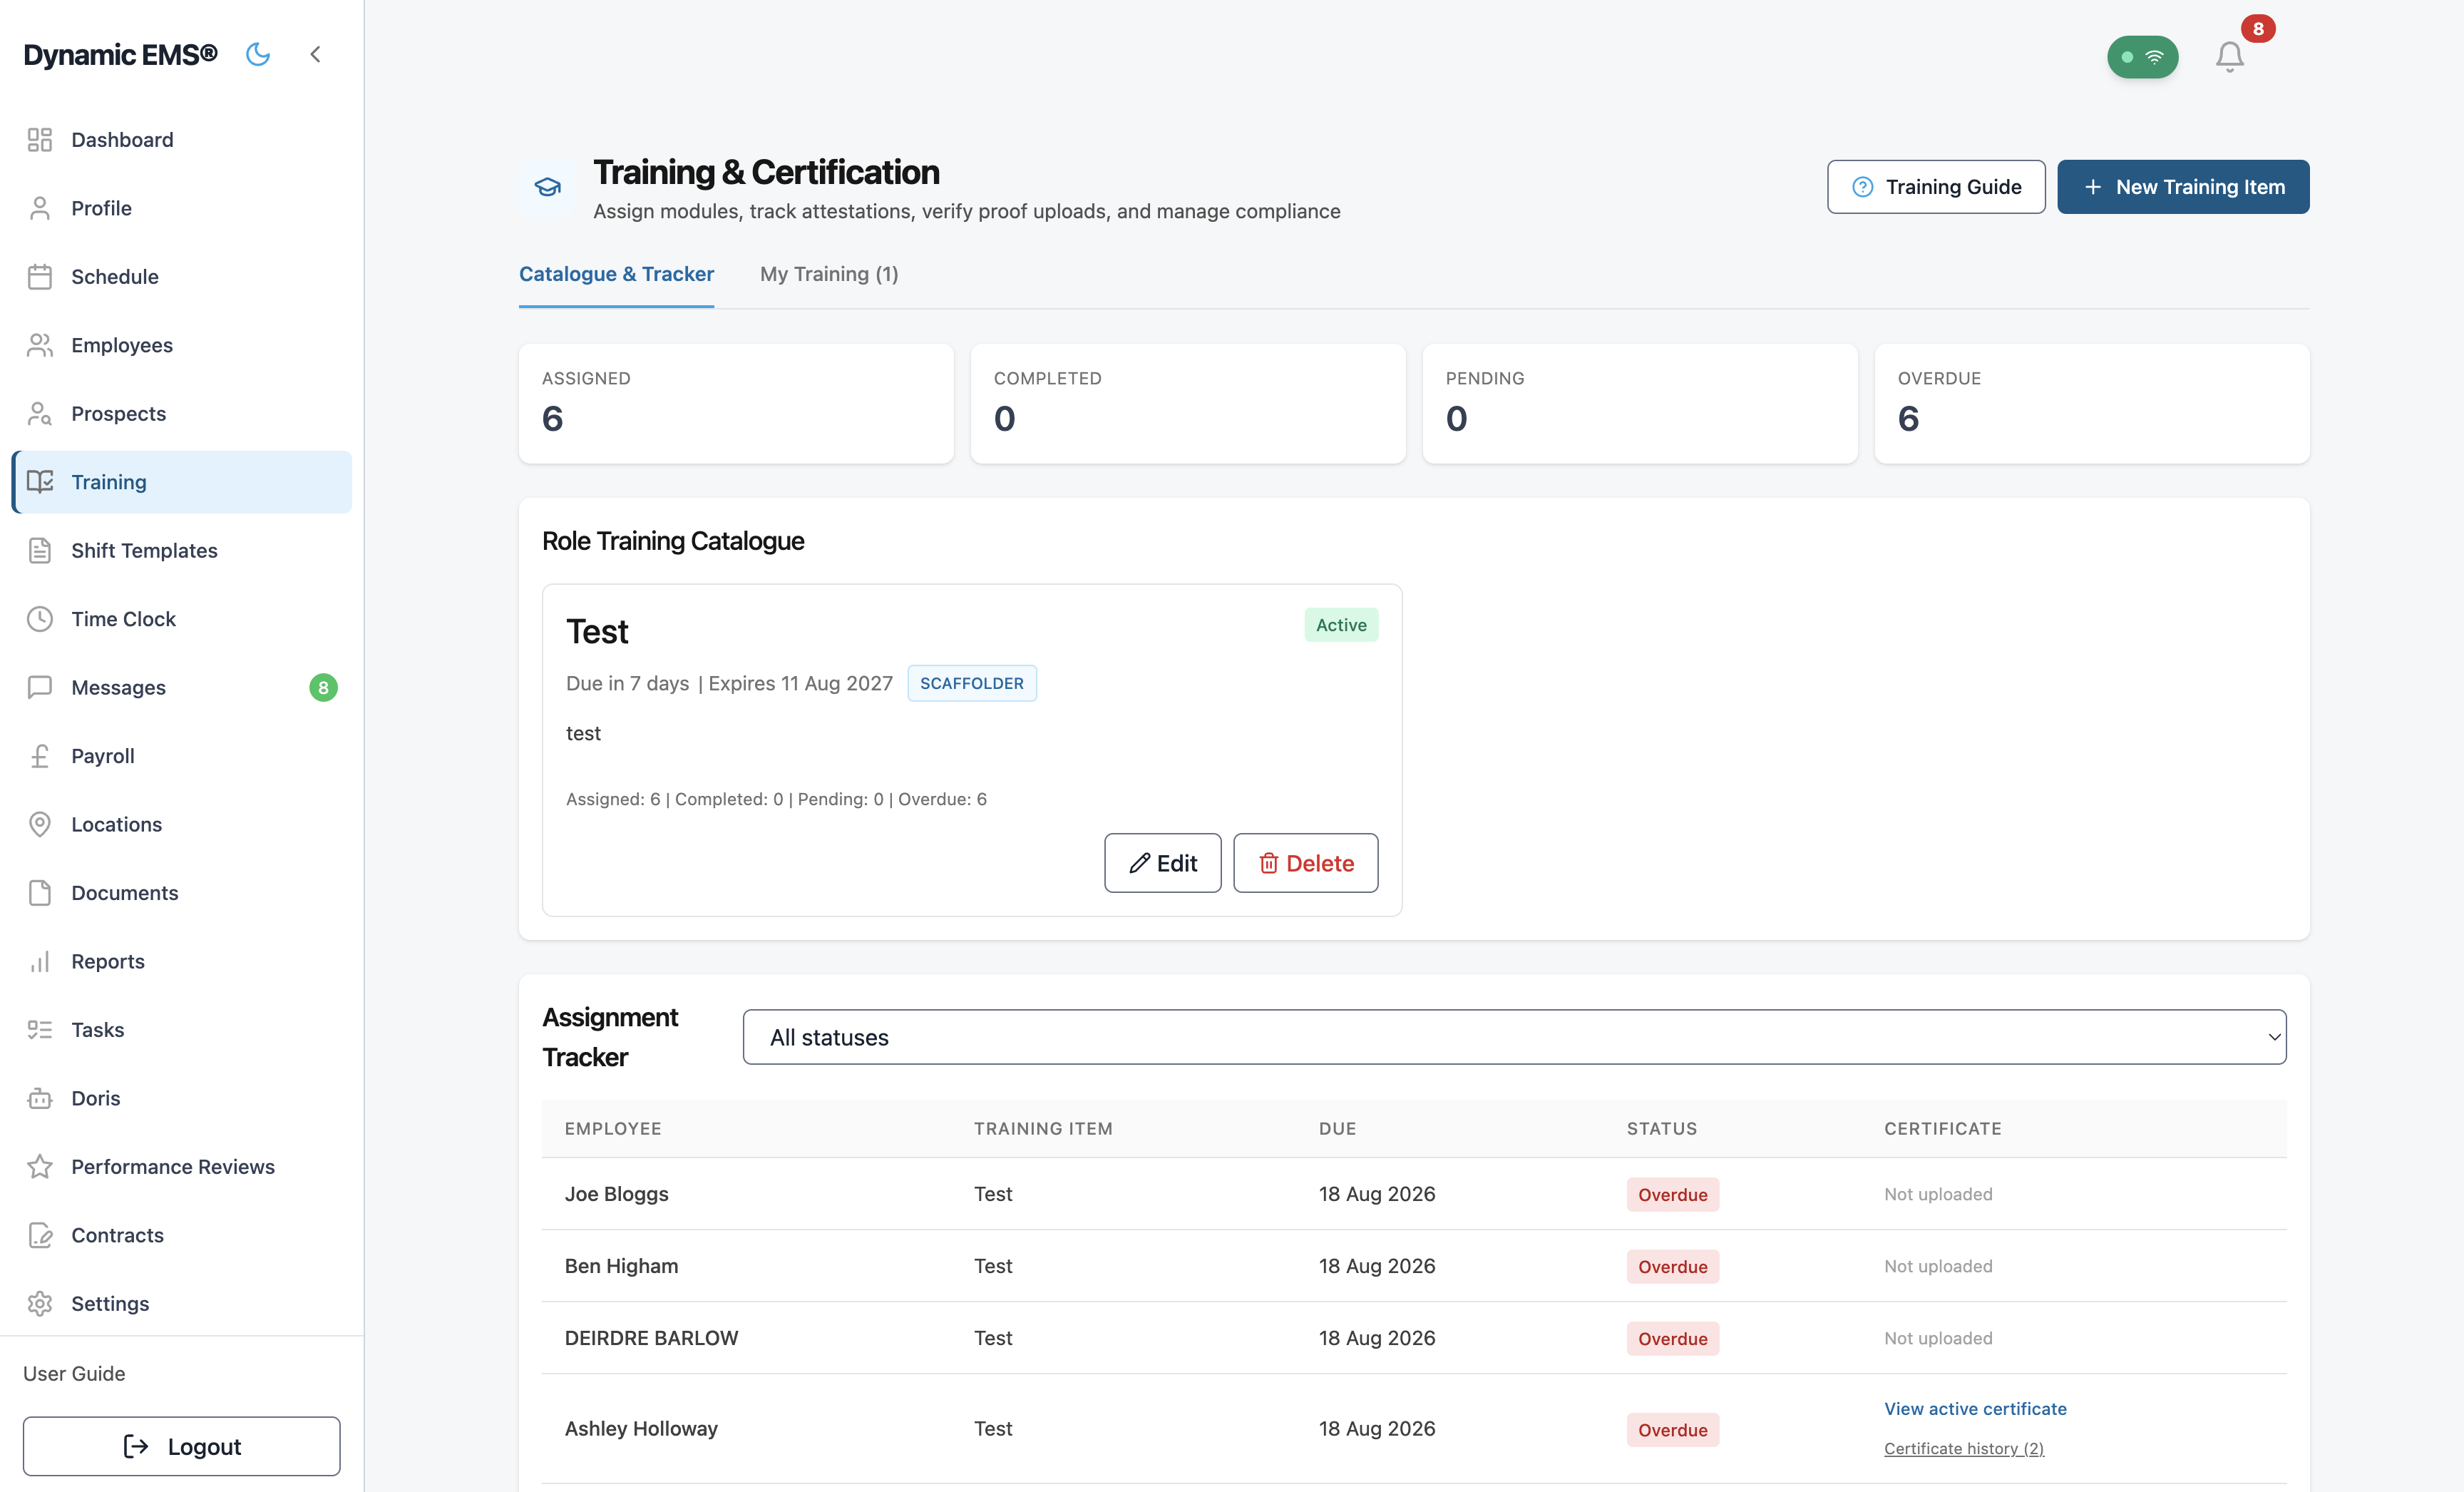This screenshot has height=1492, width=2464.
Task: Open Performance Reviews
Action: pyautogui.click(x=181, y=1167)
